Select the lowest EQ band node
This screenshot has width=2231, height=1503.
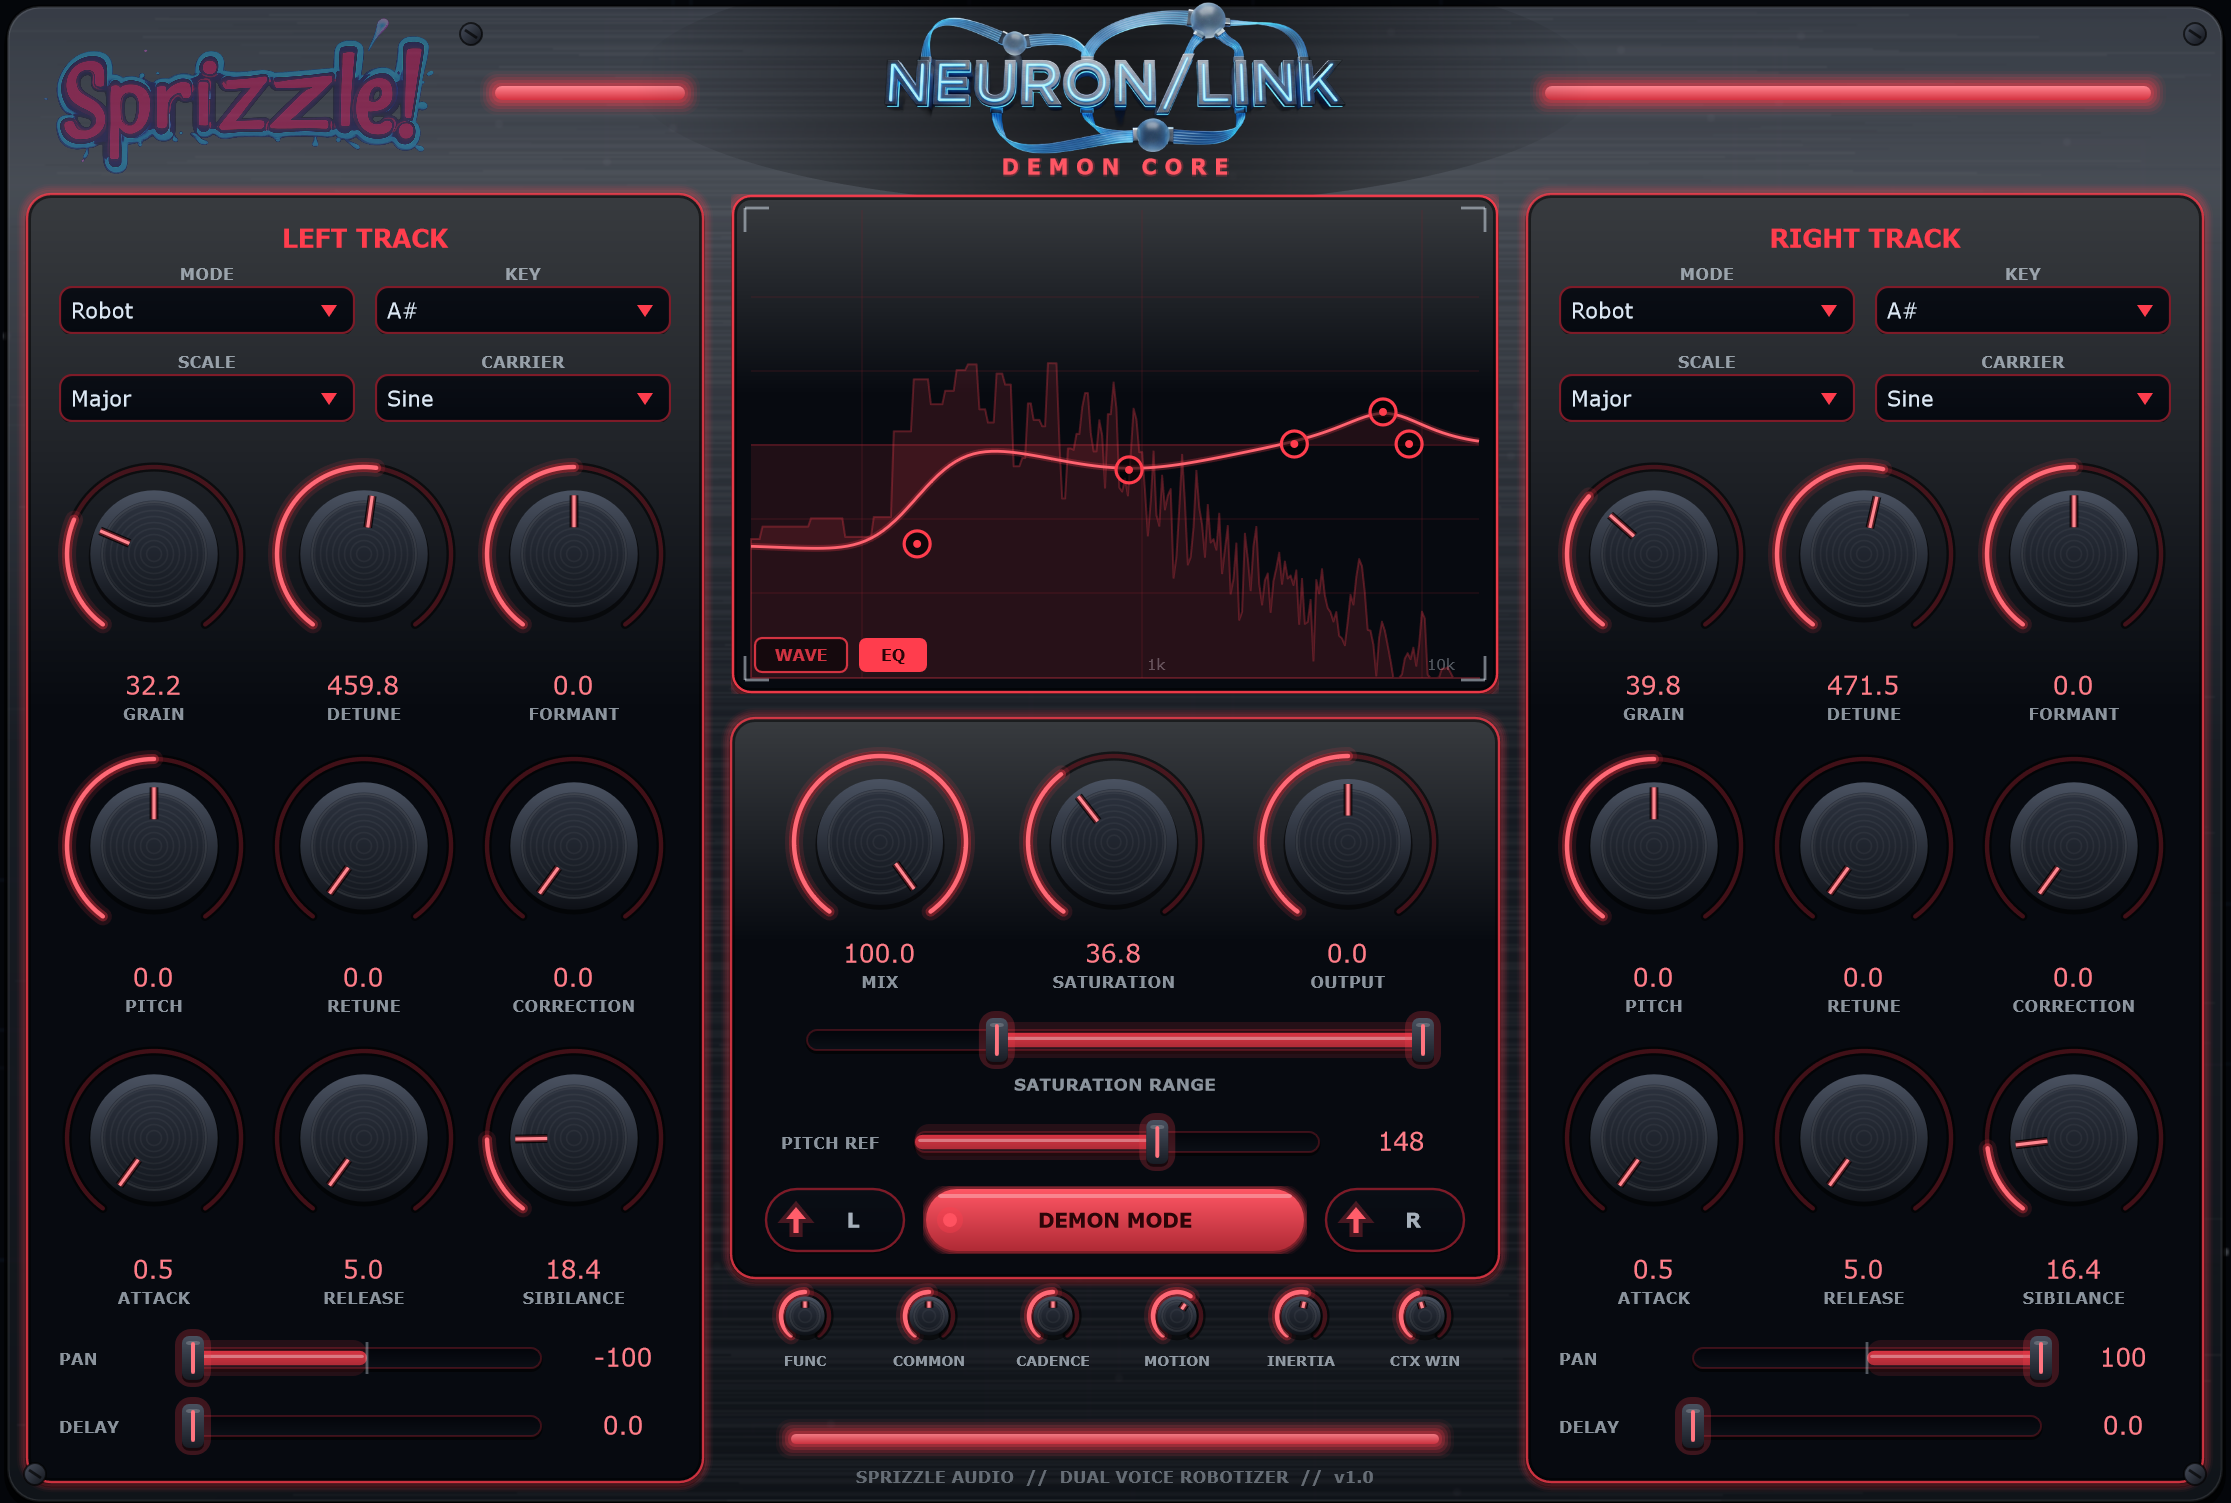coord(917,544)
